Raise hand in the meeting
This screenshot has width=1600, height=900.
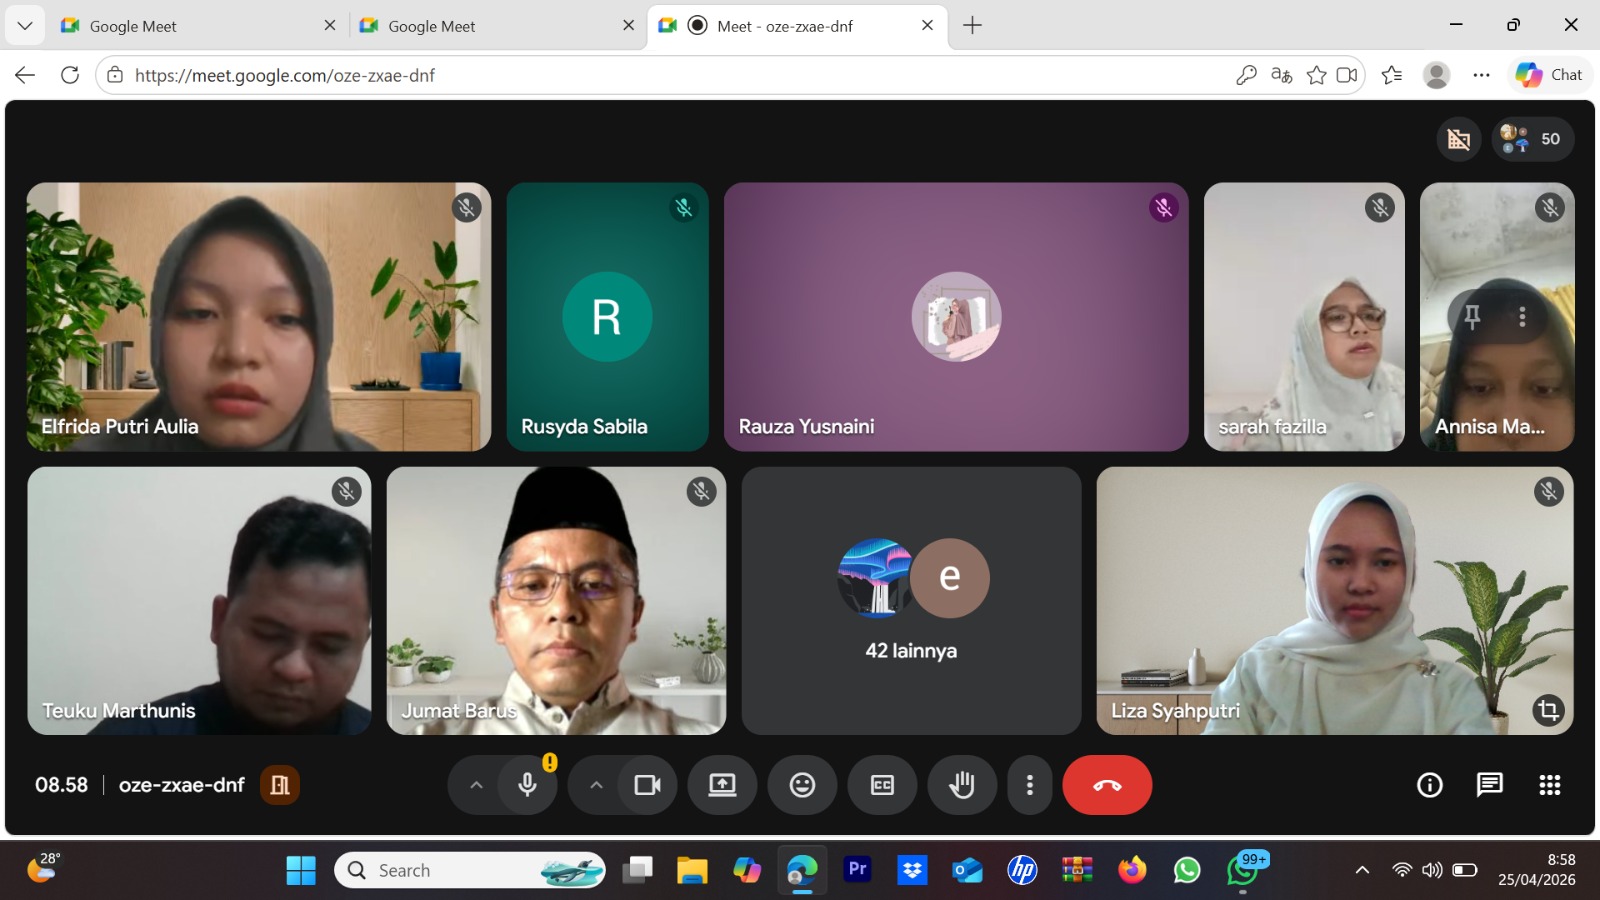tap(962, 785)
